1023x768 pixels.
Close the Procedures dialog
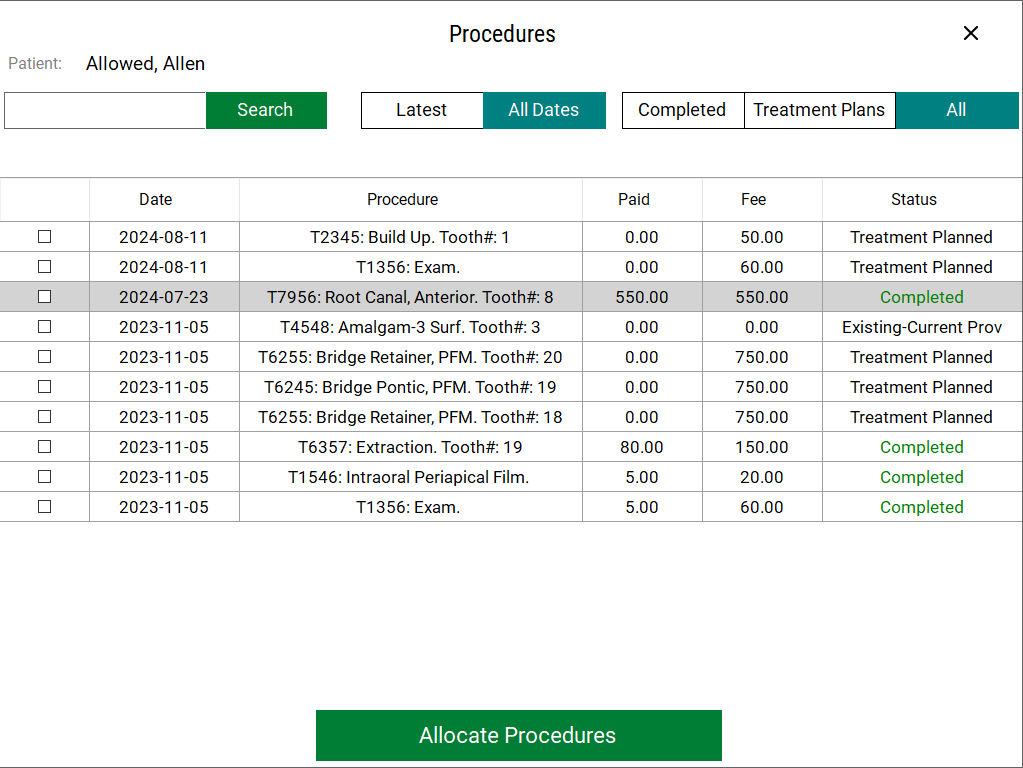pyautogui.click(x=970, y=33)
